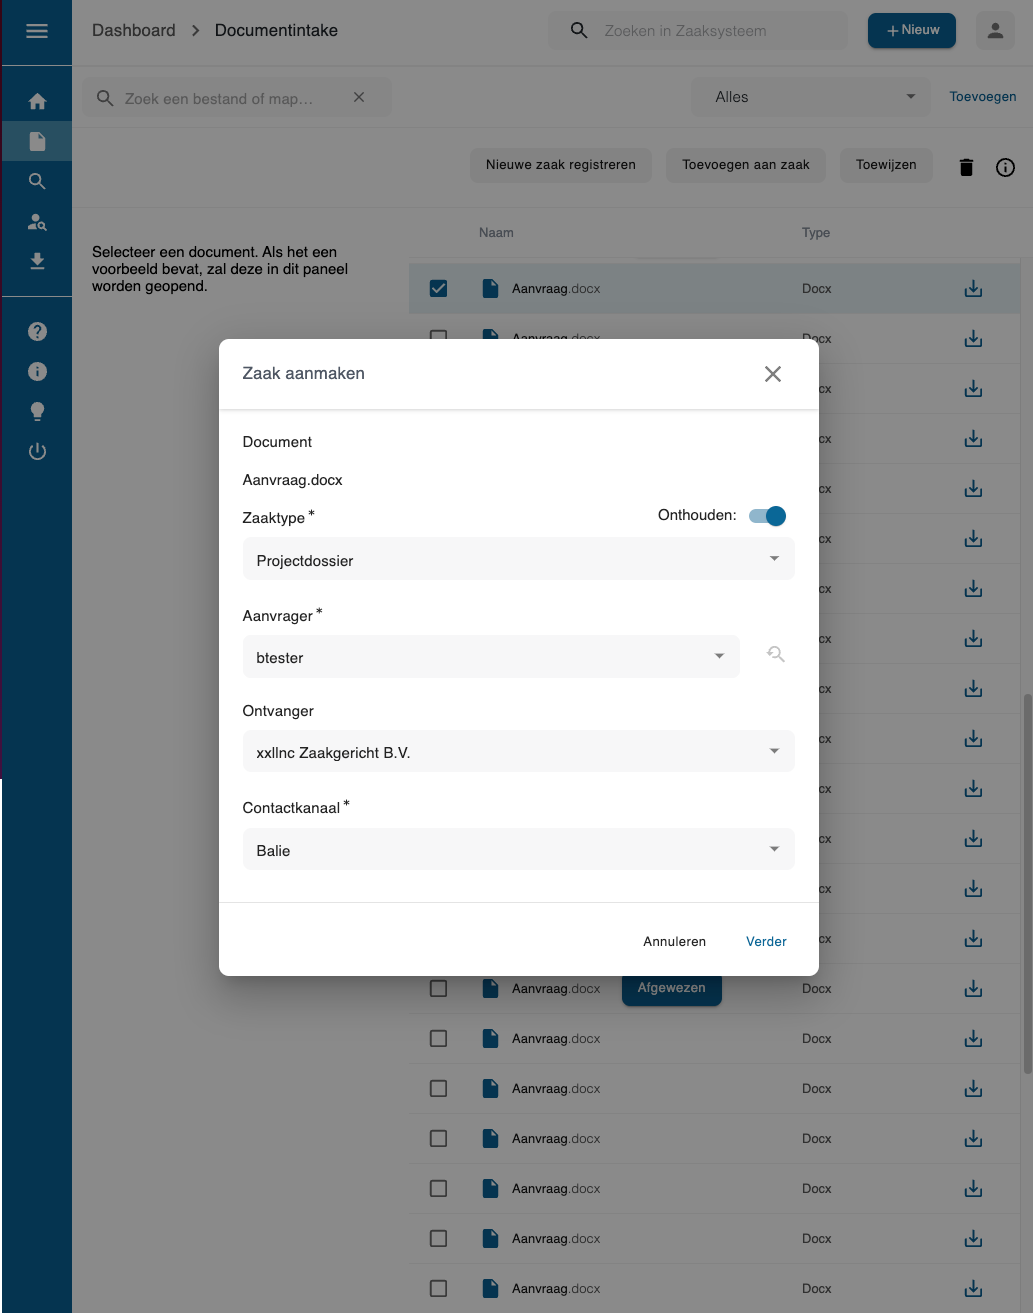1033x1313 pixels.
Task: Tick the checkbox of the Afgewezen row
Action: pyautogui.click(x=438, y=989)
